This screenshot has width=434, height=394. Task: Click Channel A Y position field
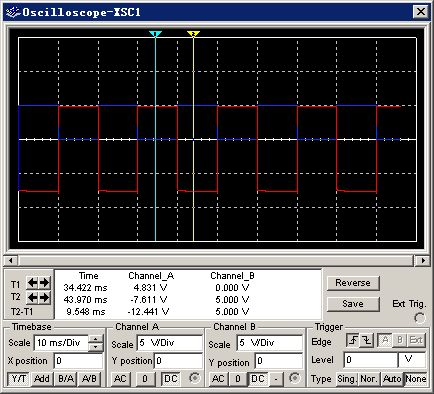tap(178, 361)
